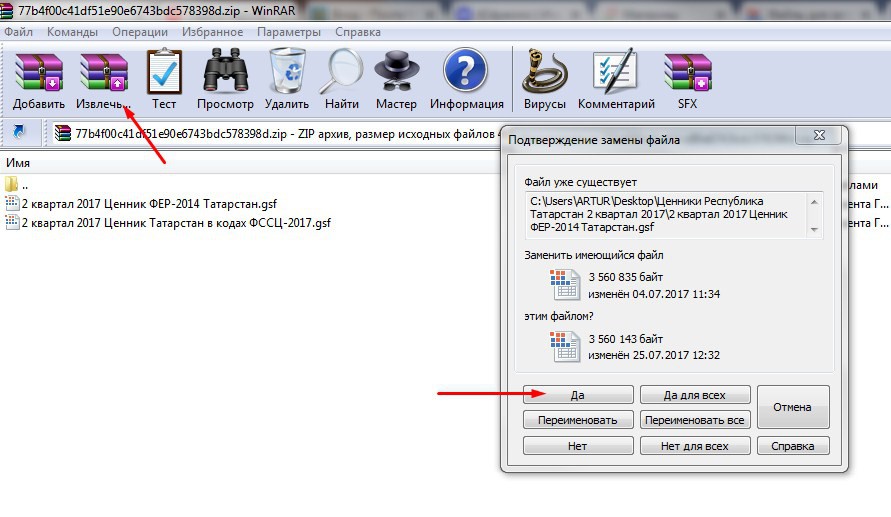Click 'этим файлом?' label
The width and height of the screenshot is (891, 517).
559,316
